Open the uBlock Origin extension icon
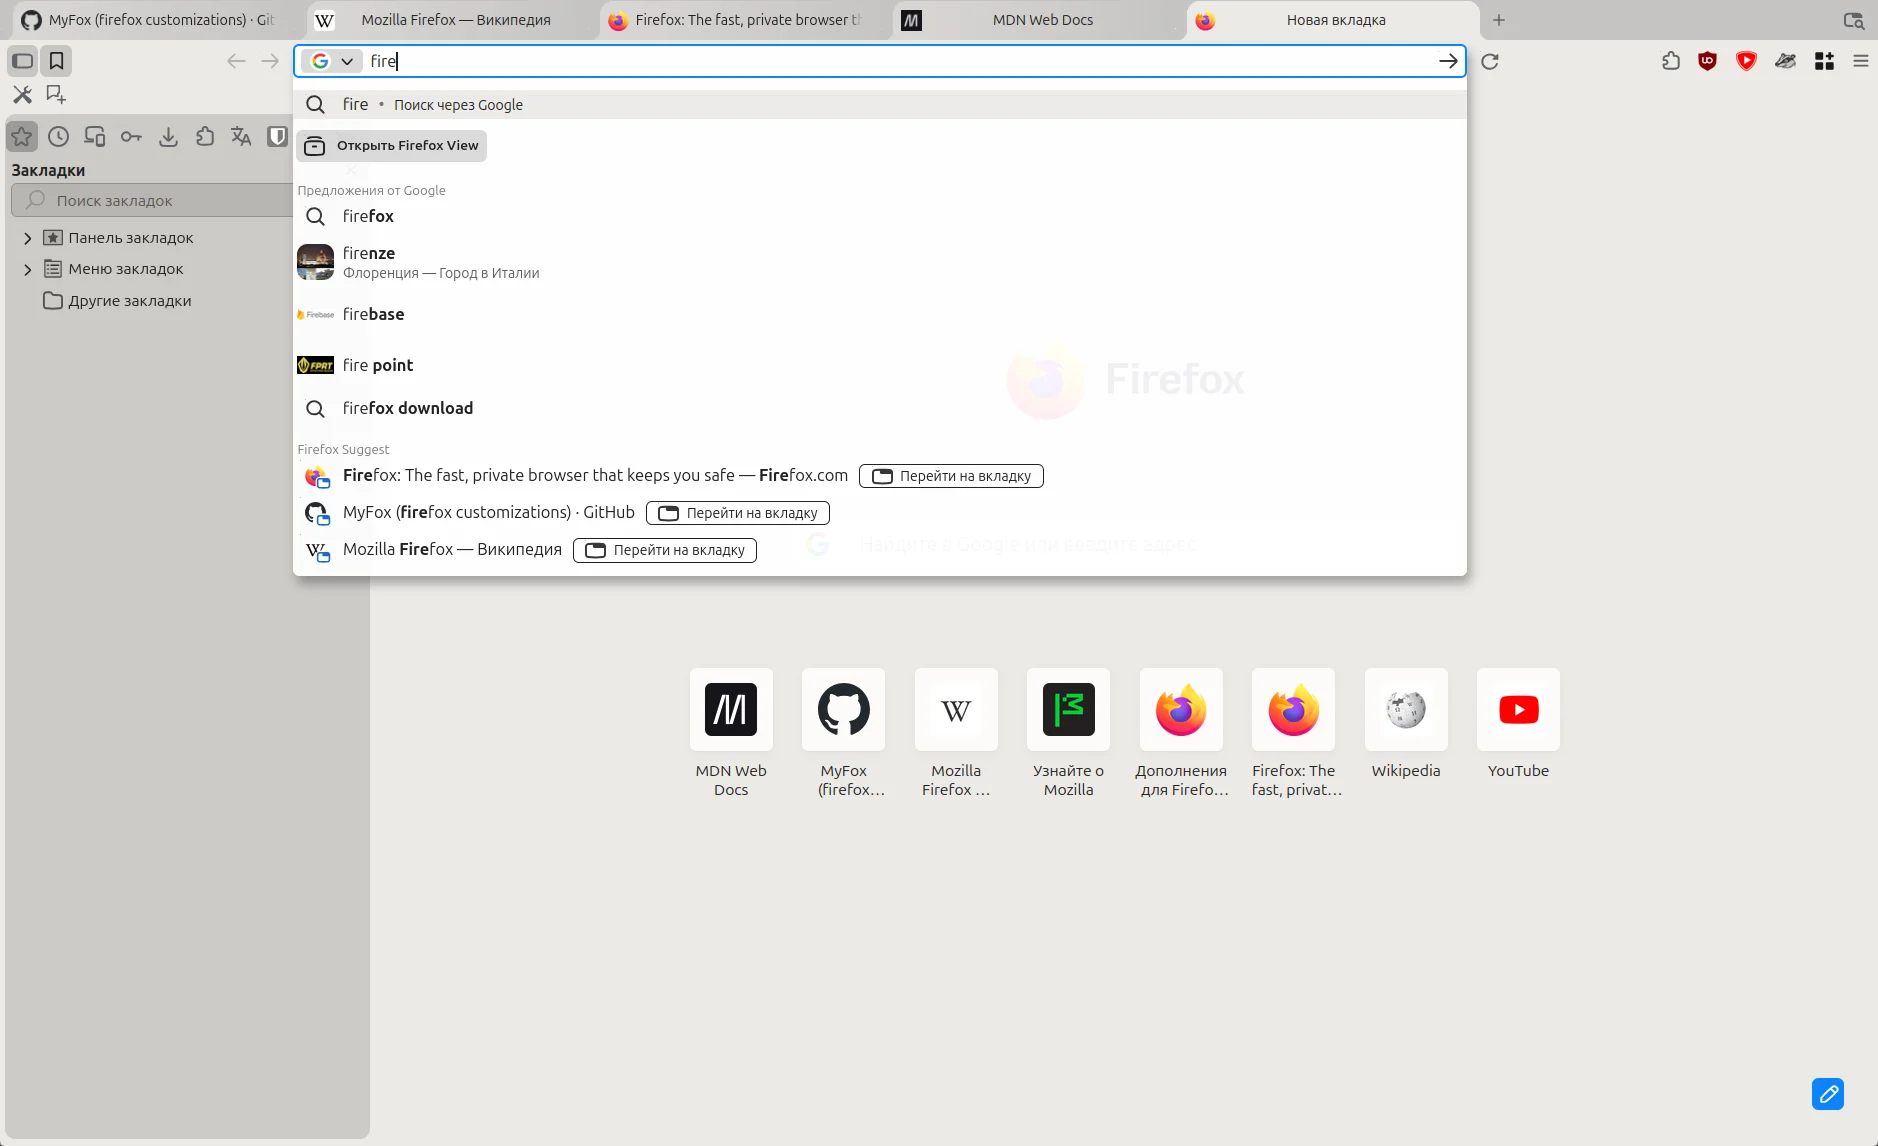Viewport: 1878px width, 1146px height. pyautogui.click(x=1707, y=61)
